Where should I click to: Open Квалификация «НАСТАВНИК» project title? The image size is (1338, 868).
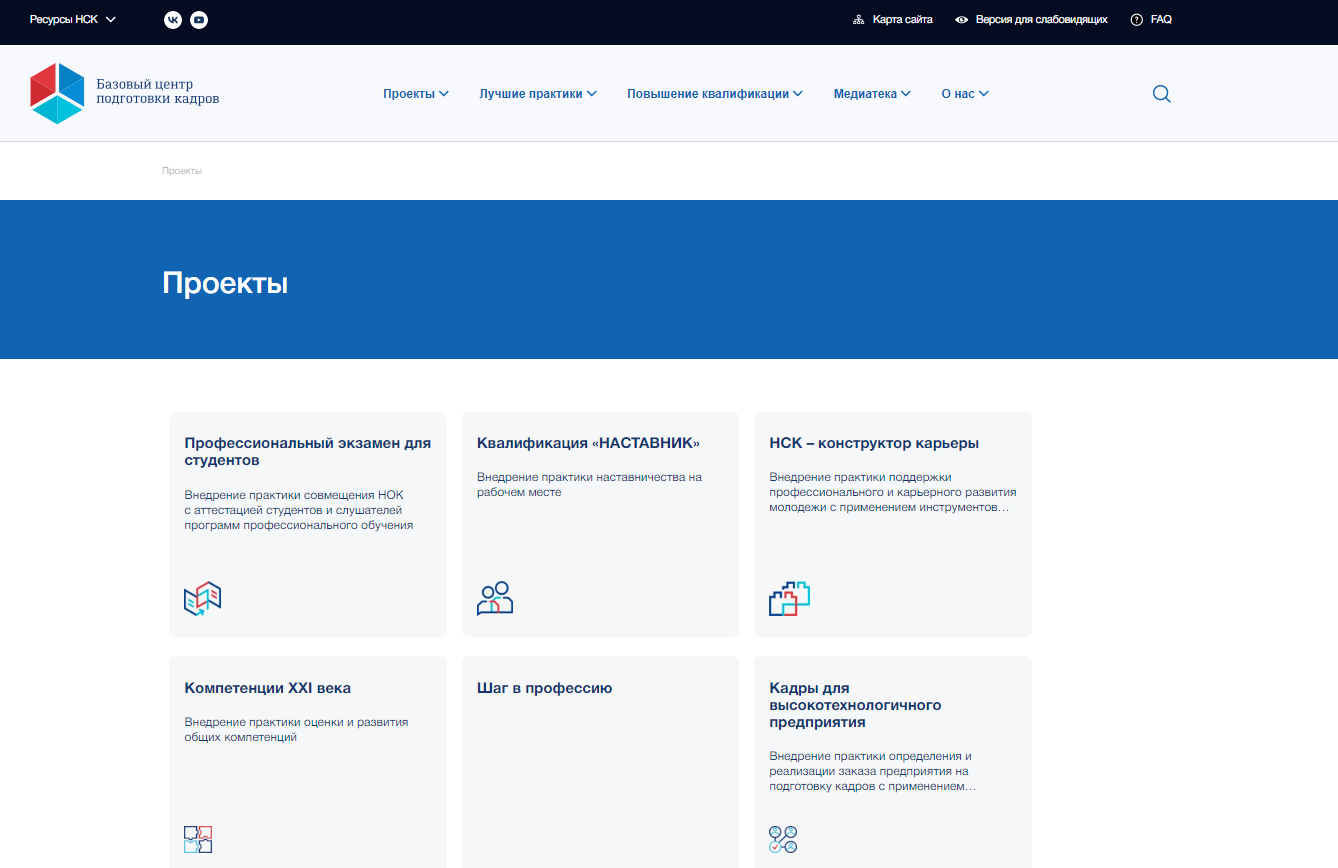pos(588,443)
